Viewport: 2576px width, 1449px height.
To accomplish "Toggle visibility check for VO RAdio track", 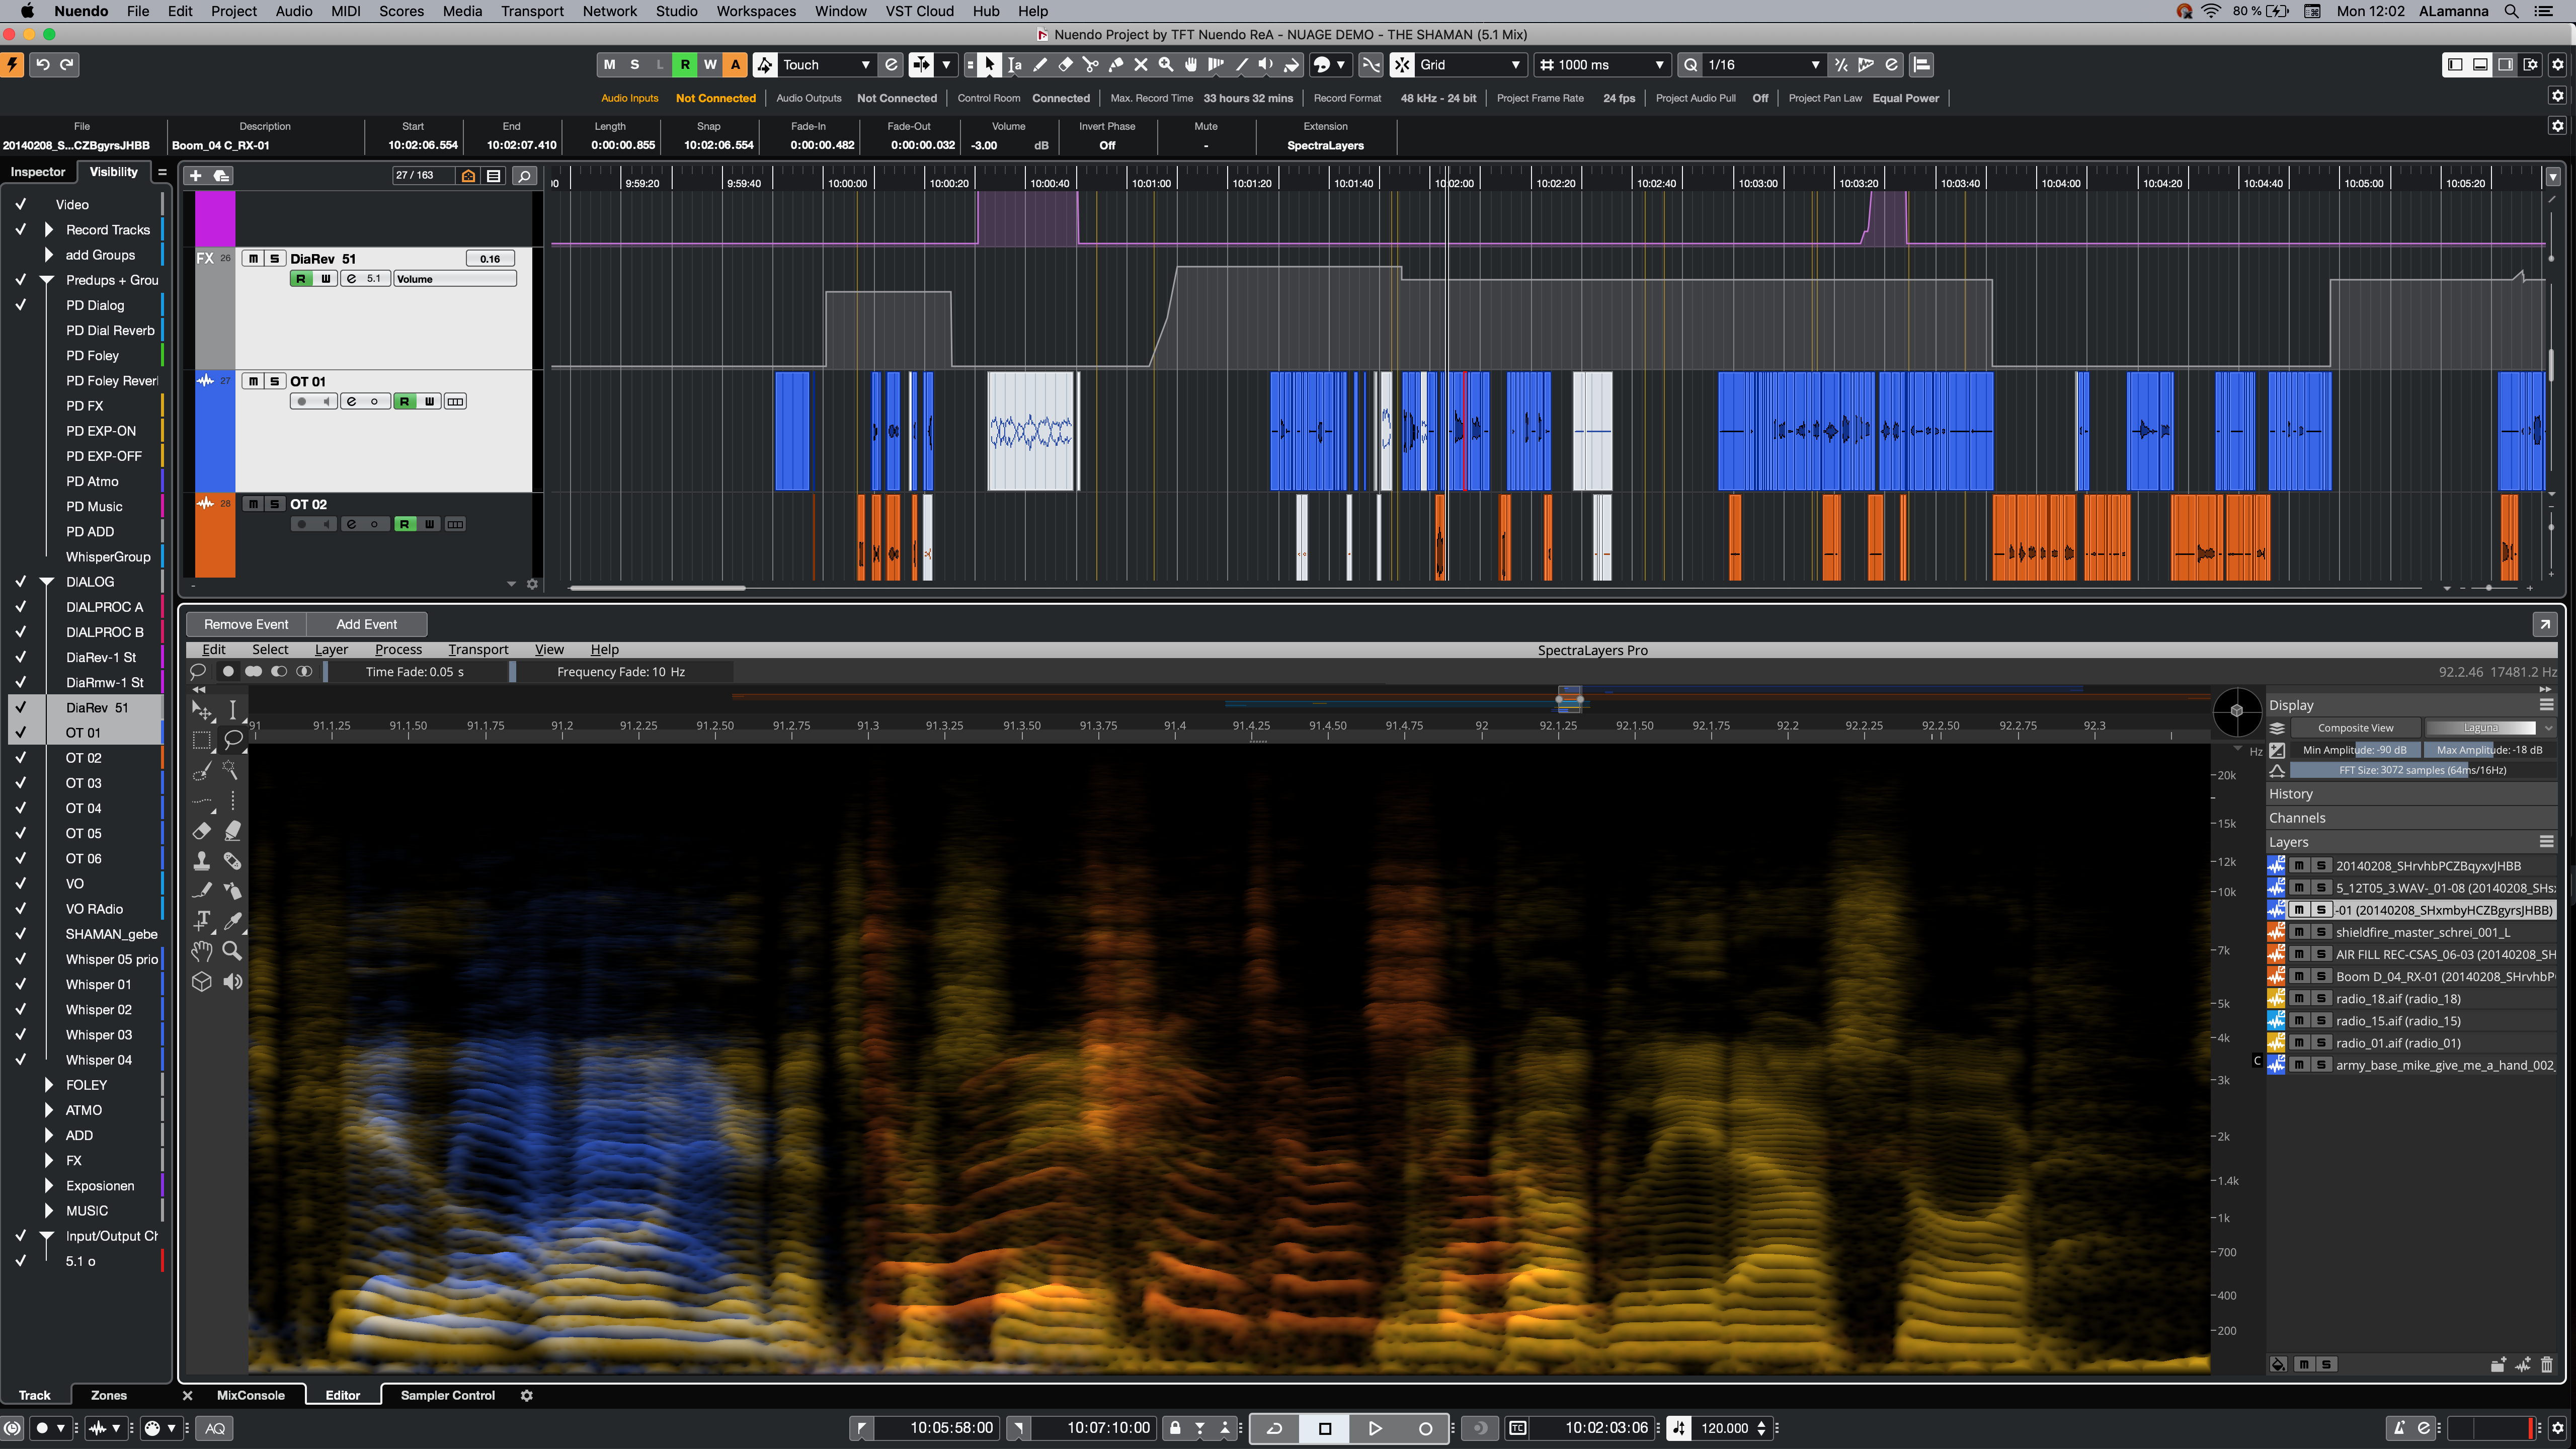I will (x=20, y=908).
